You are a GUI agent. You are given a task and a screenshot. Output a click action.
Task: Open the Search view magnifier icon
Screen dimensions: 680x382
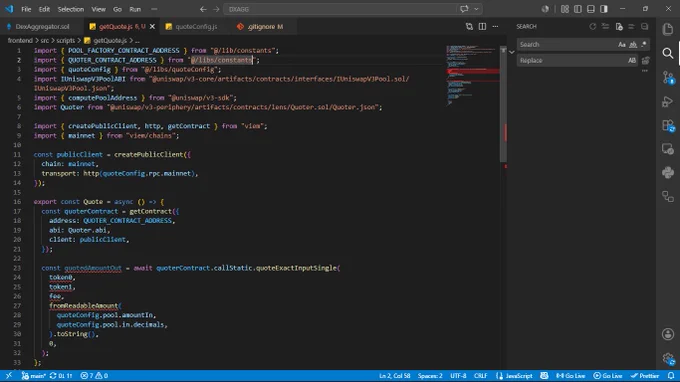coord(668,53)
